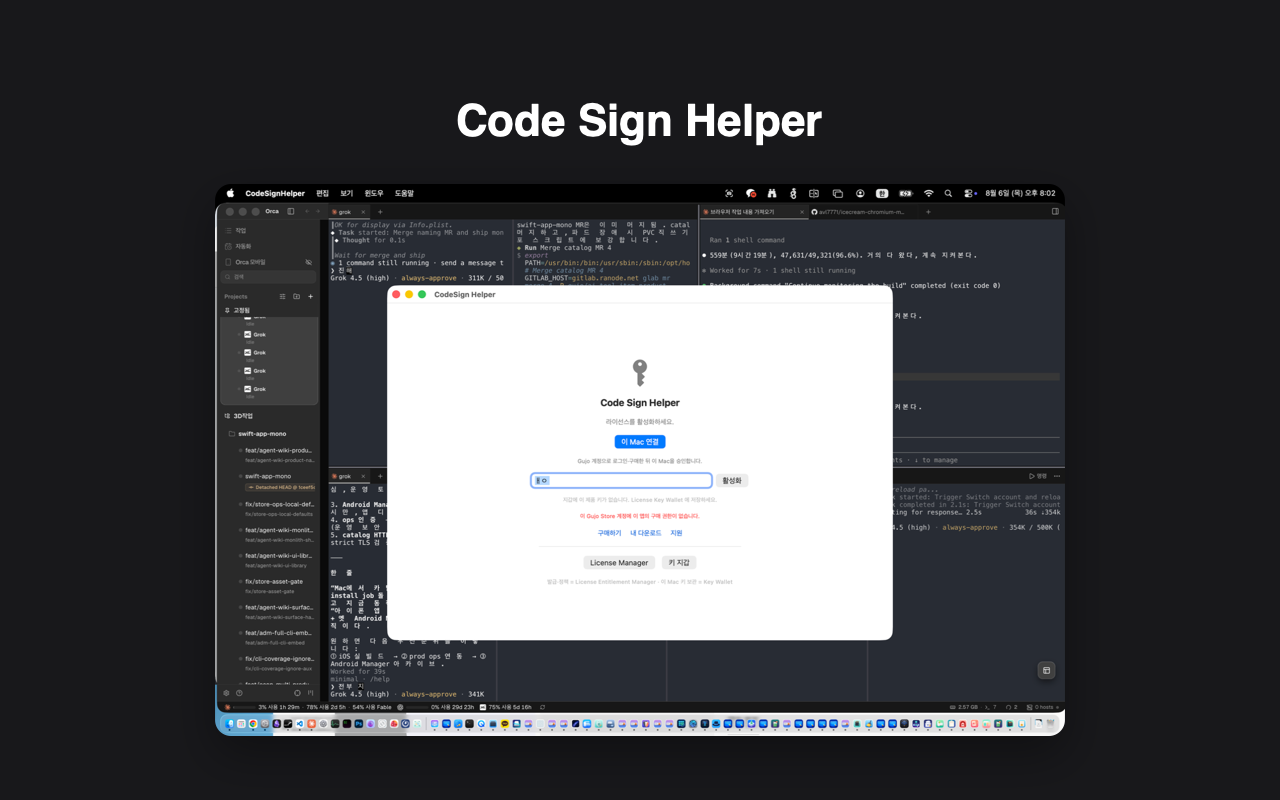Image resolution: width=1280 pixels, height=800 pixels.
Task: Open the '키 지갑' key wallet button
Action: click(x=679, y=563)
